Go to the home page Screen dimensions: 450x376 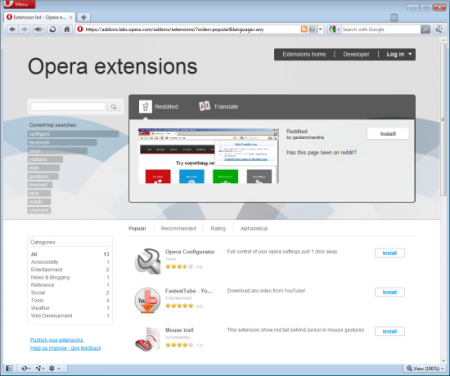[x=67, y=29]
